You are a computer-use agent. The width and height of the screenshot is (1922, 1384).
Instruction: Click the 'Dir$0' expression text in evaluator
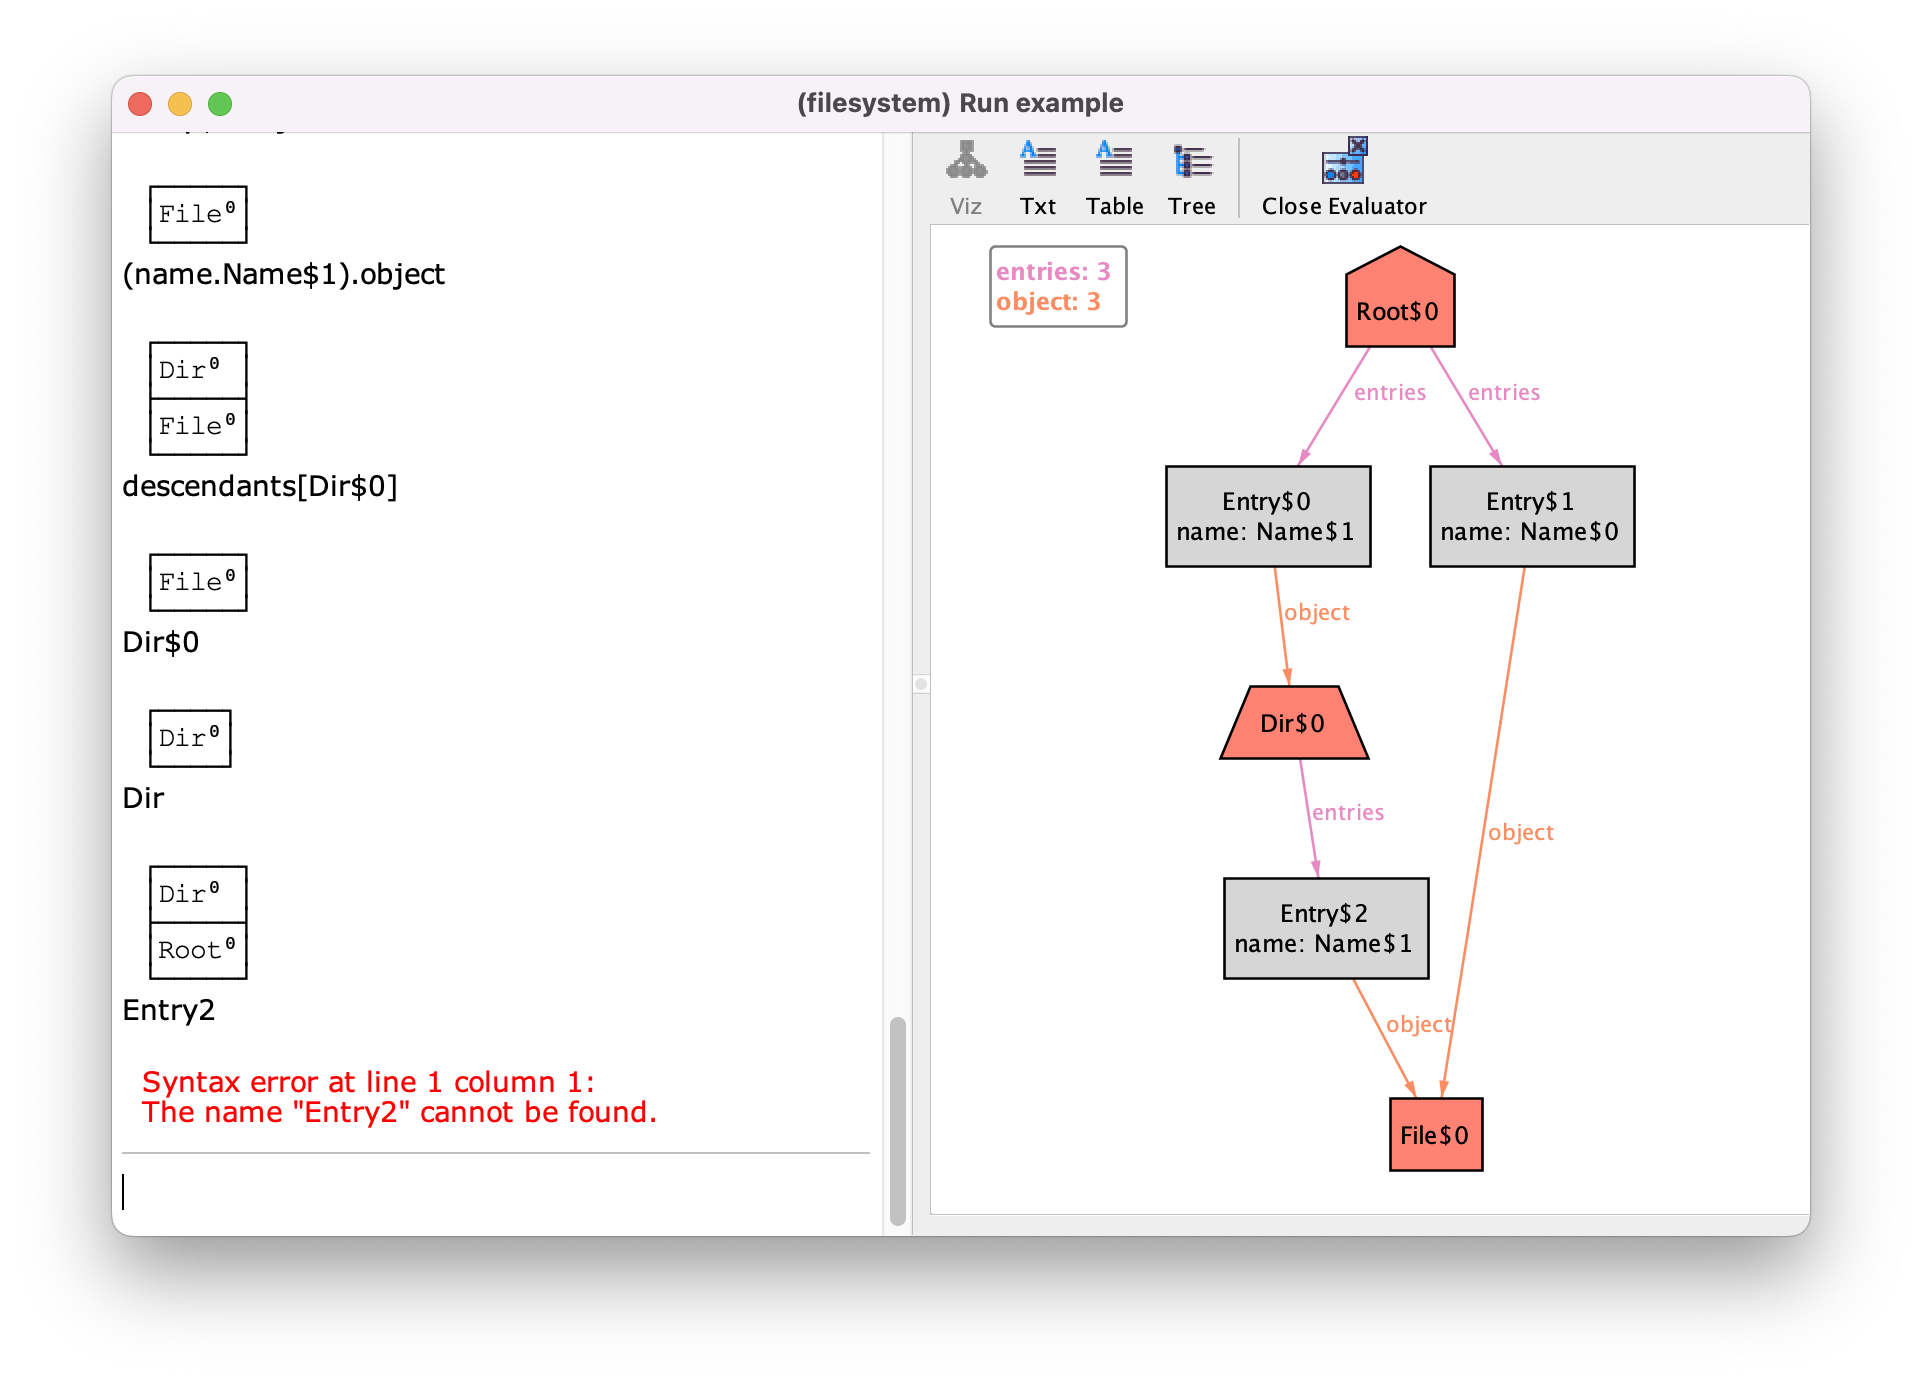[x=160, y=642]
